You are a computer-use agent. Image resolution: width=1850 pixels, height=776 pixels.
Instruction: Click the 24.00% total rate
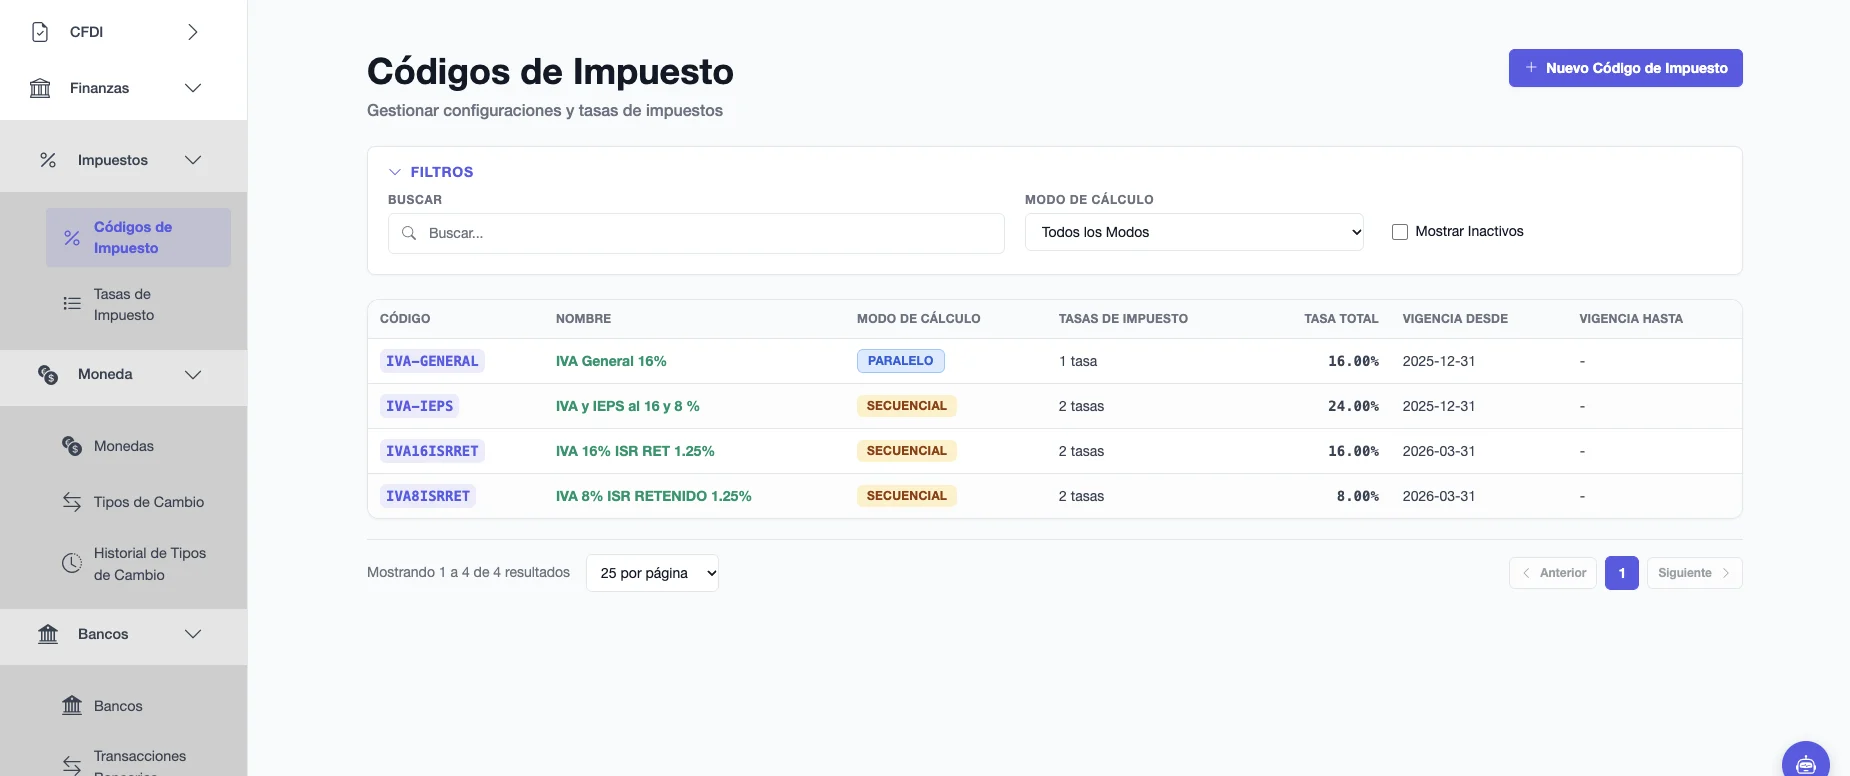1353,406
